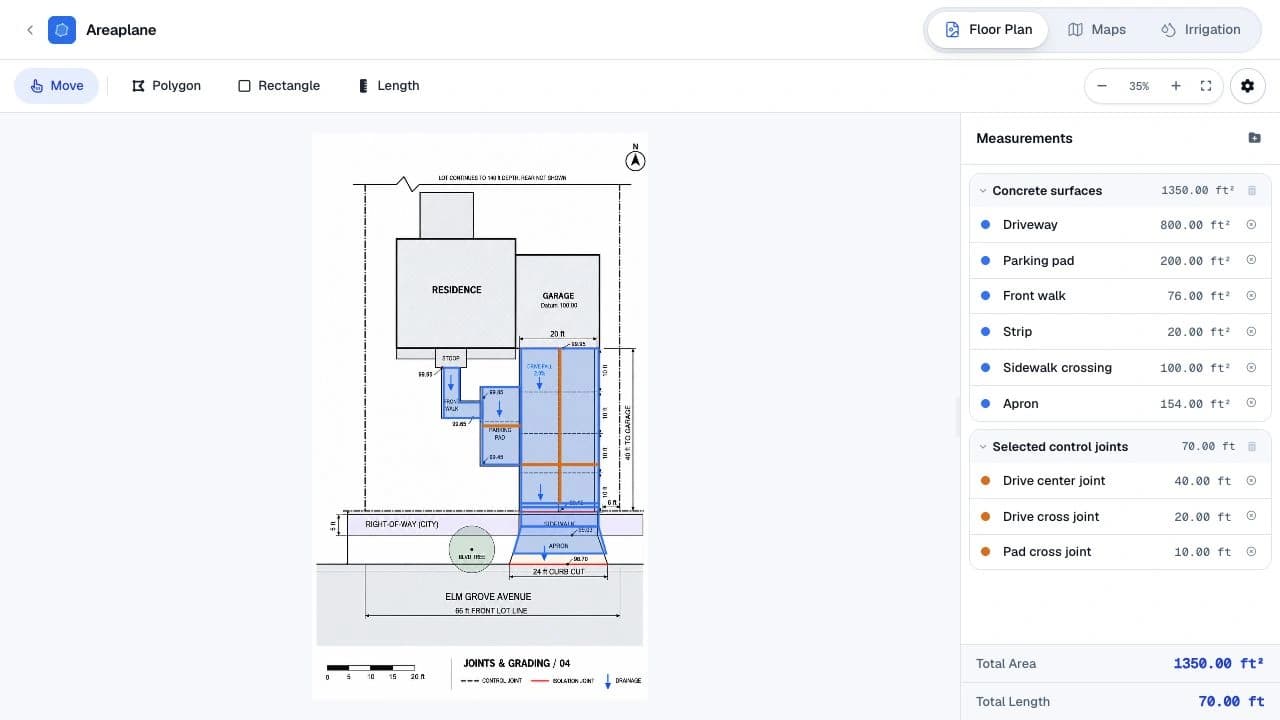This screenshot has width=1280, height=720.
Task: Remove the Front walk measurement
Action: [1251, 296]
